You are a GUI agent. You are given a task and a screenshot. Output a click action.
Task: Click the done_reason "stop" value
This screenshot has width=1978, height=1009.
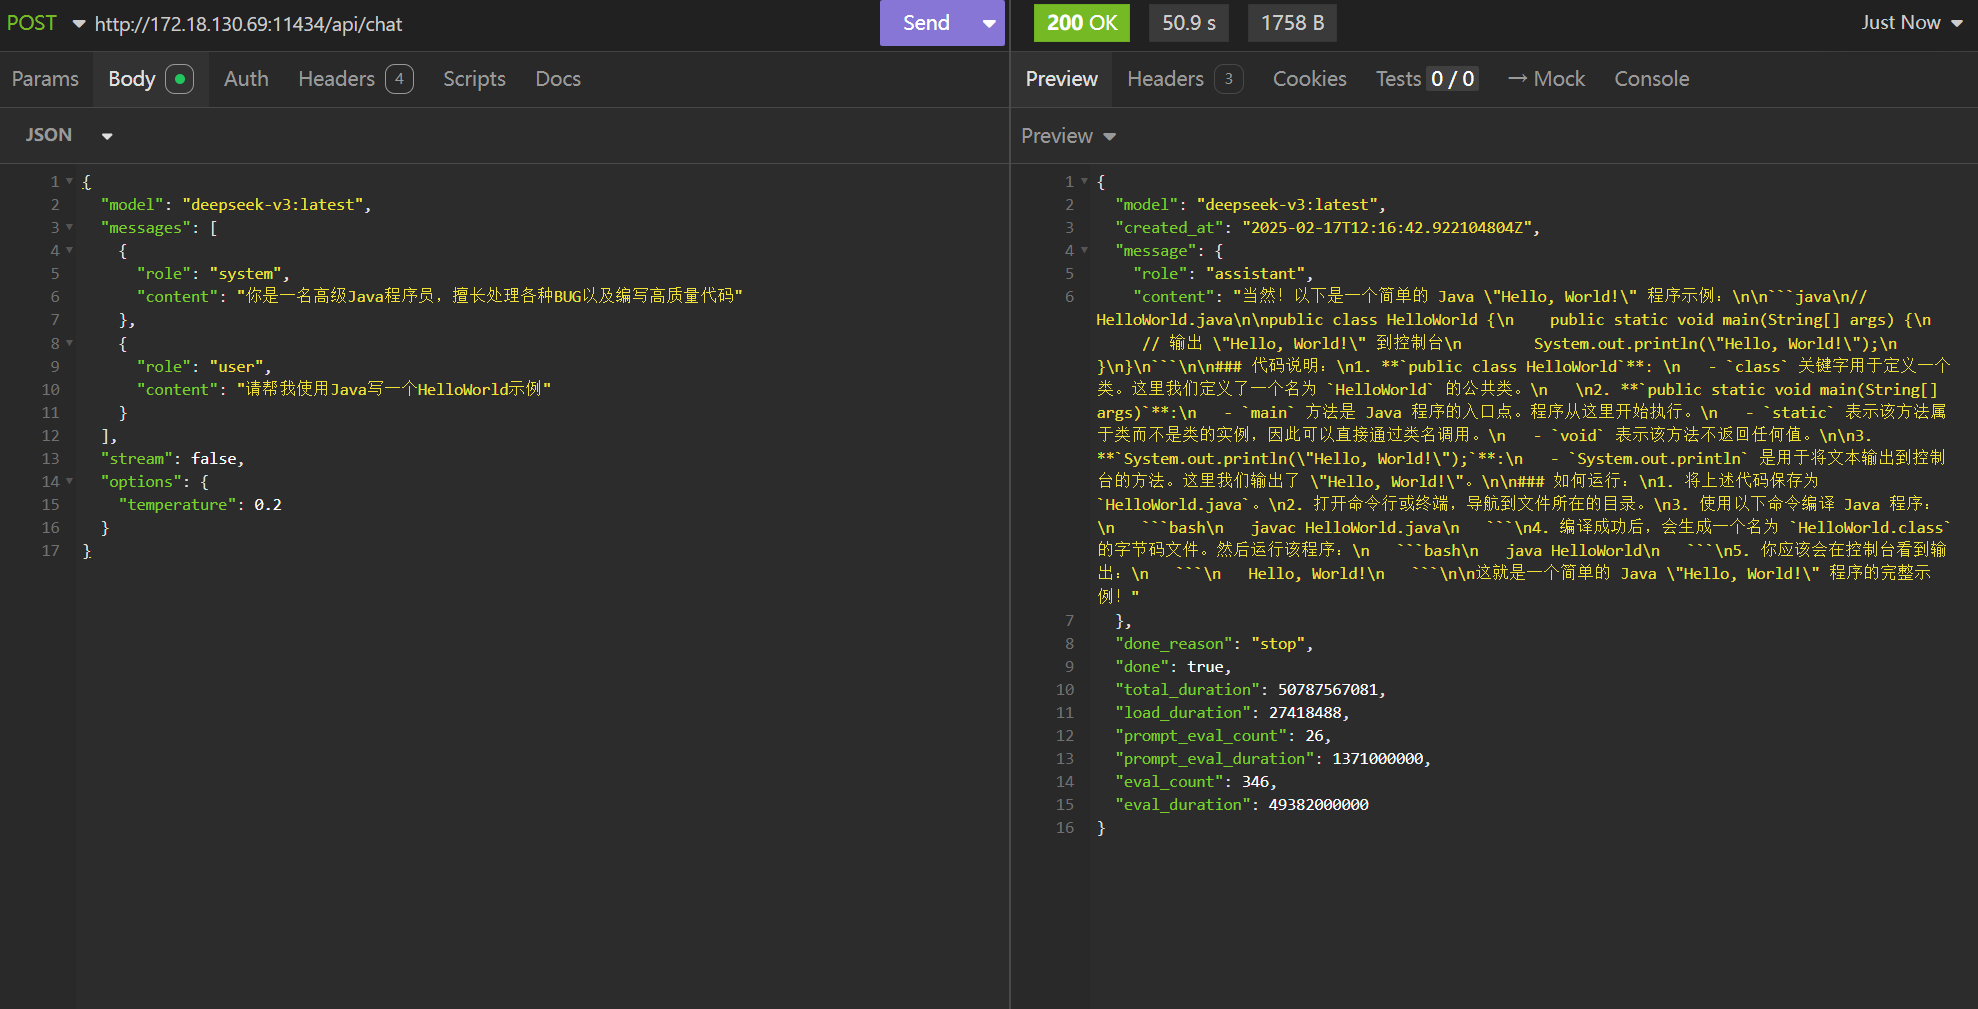tap(1278, 644)
